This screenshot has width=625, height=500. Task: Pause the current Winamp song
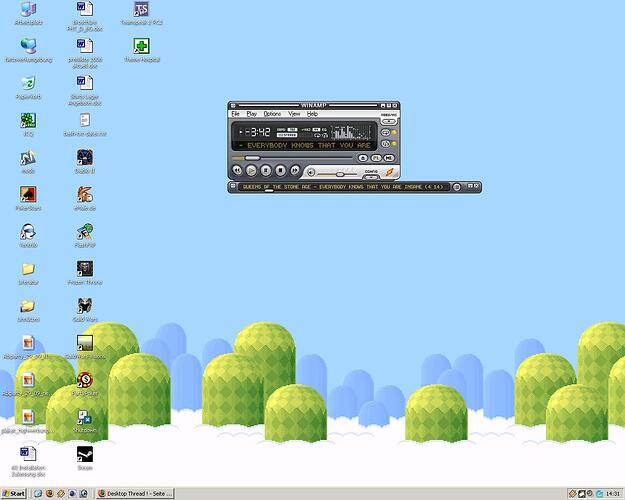[x=265, y=171]
